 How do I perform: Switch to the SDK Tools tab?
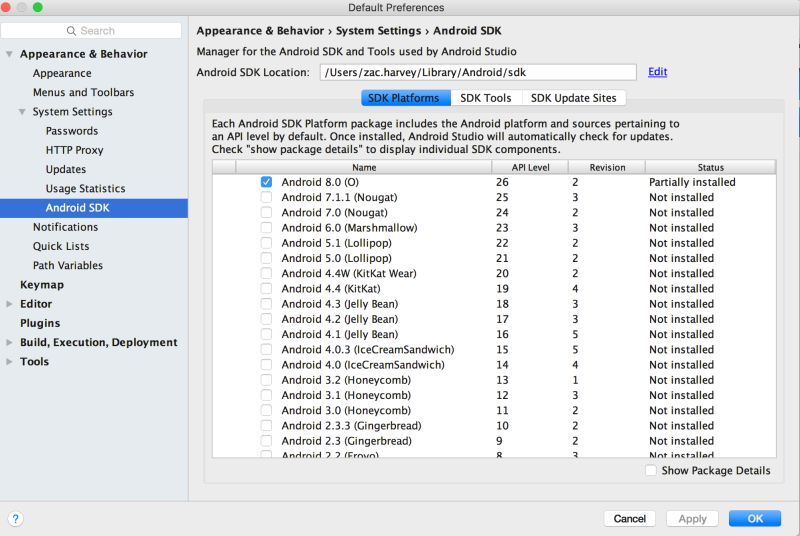[486, 98]
